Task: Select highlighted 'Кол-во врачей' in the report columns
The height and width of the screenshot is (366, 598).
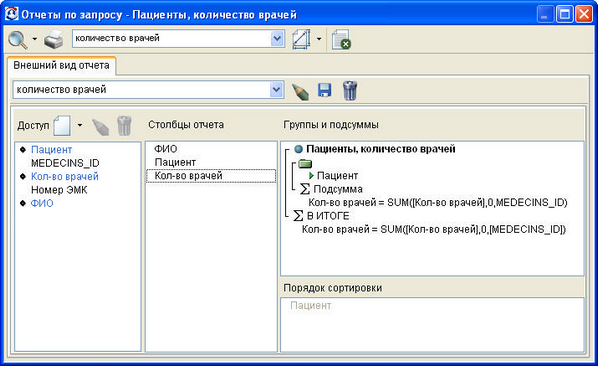Action: [211, 176]
